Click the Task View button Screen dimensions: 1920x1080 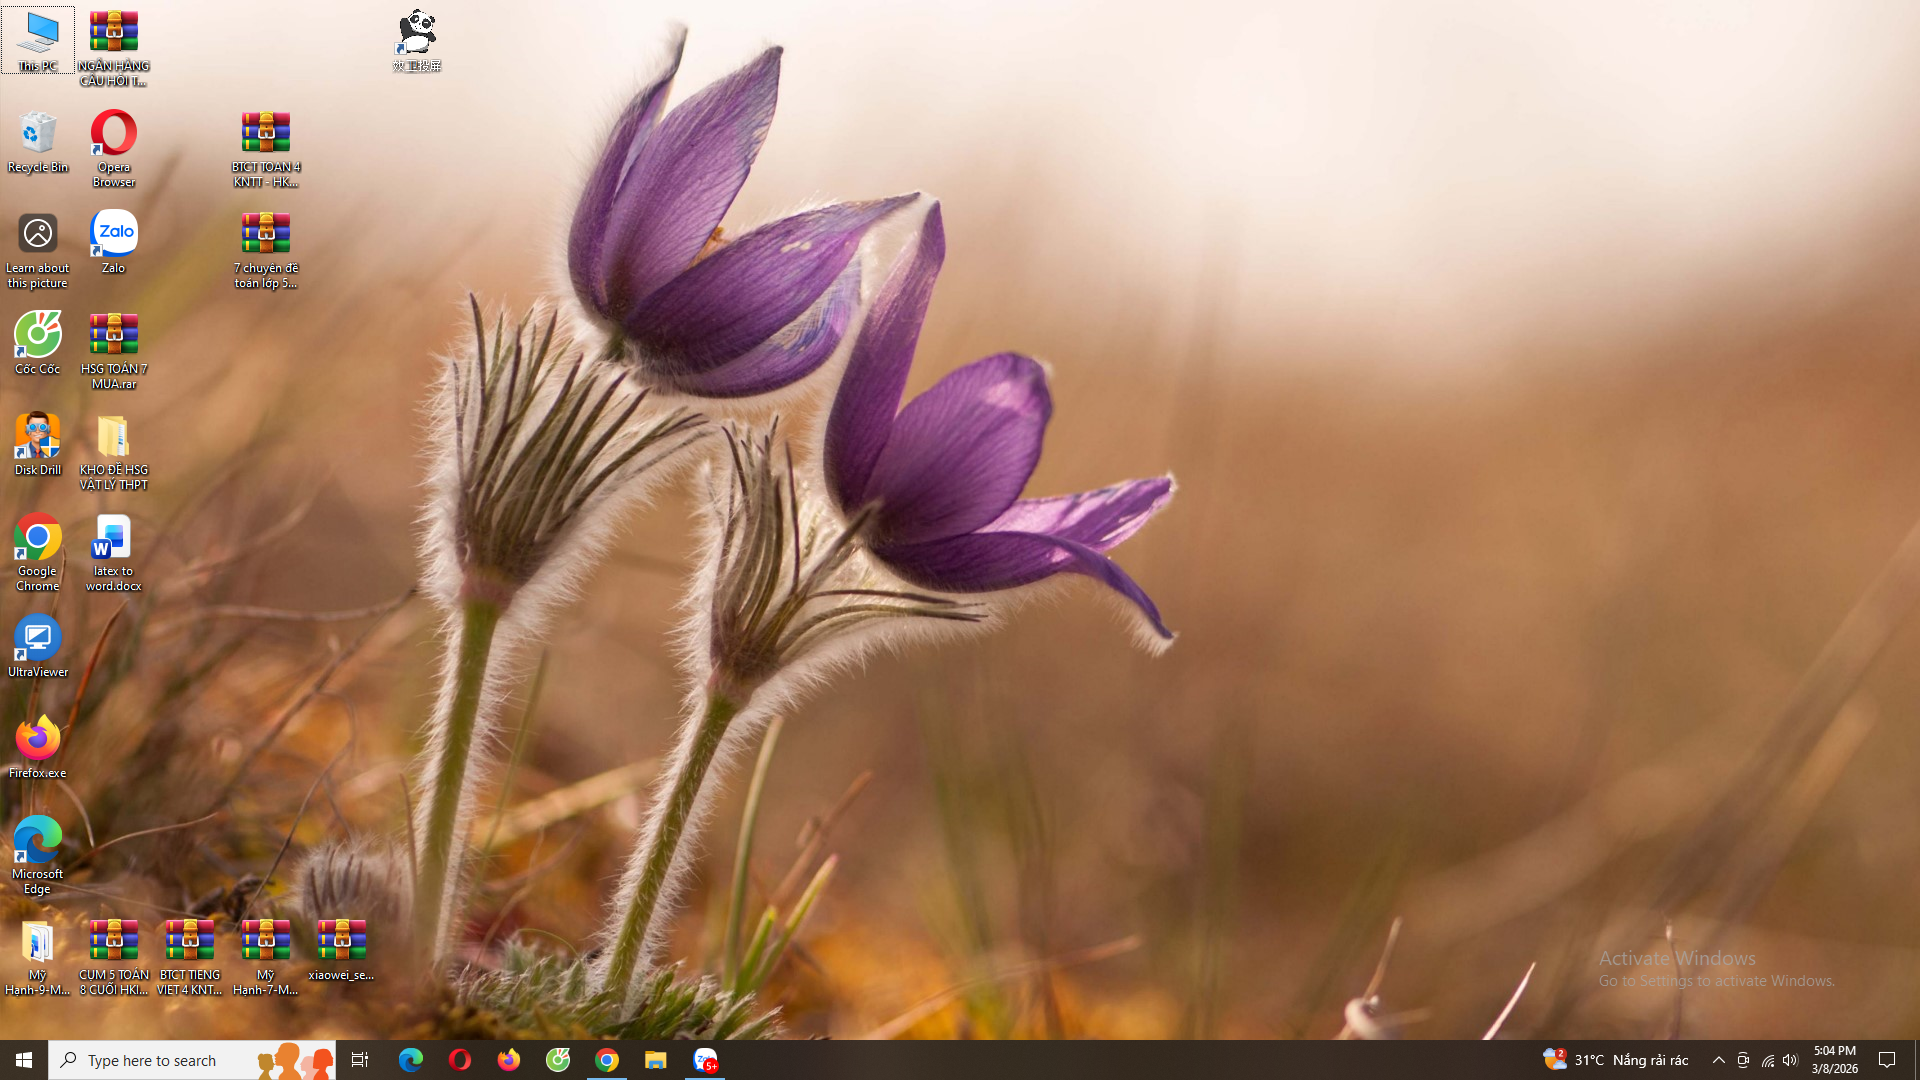coord(360,1060)
